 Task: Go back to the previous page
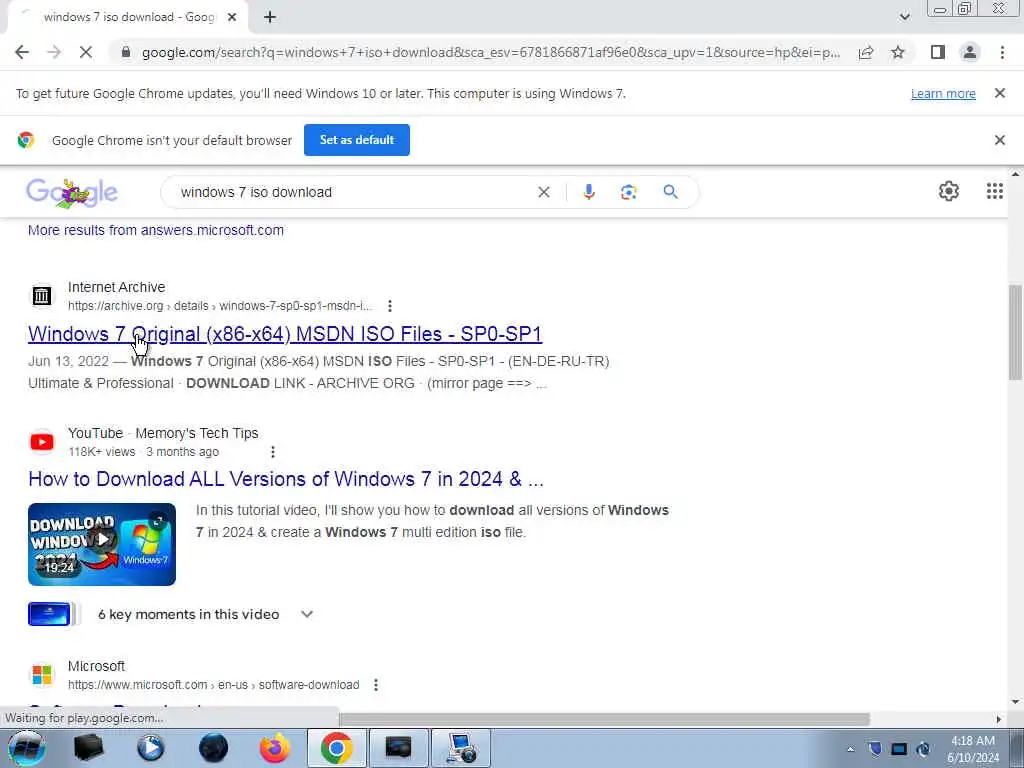(22, 52)
